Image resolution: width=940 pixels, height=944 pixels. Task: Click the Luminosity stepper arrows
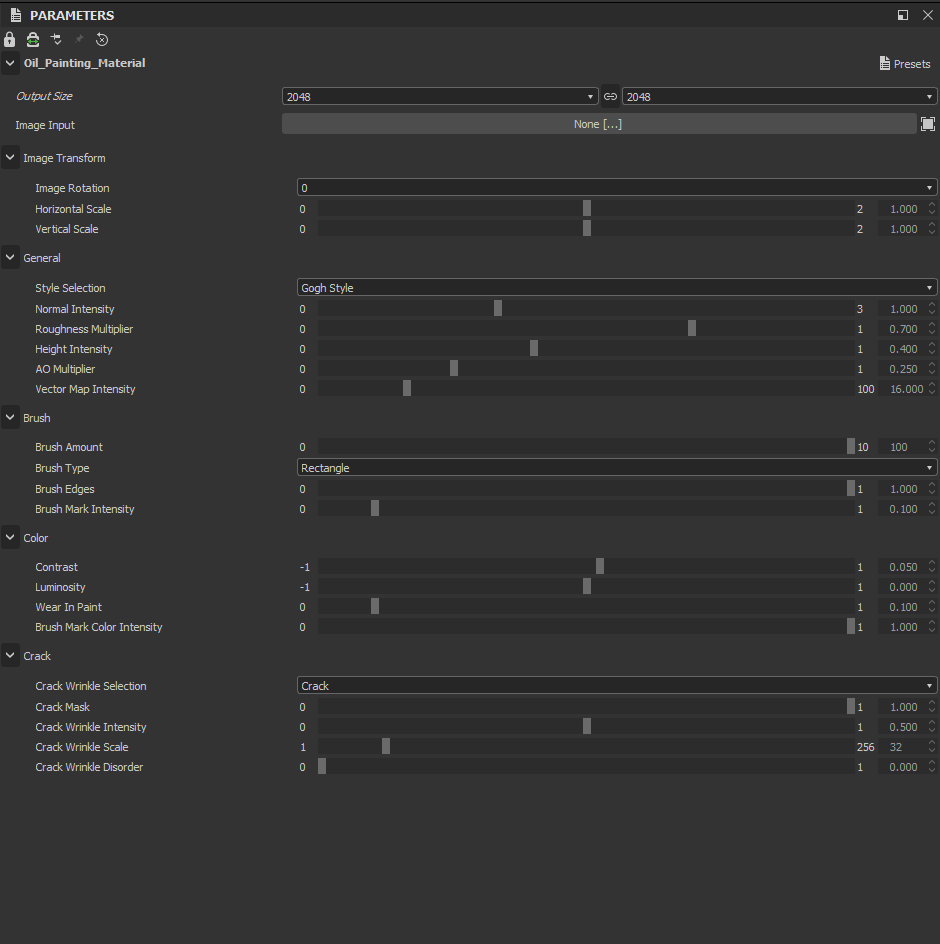point(932,586)
